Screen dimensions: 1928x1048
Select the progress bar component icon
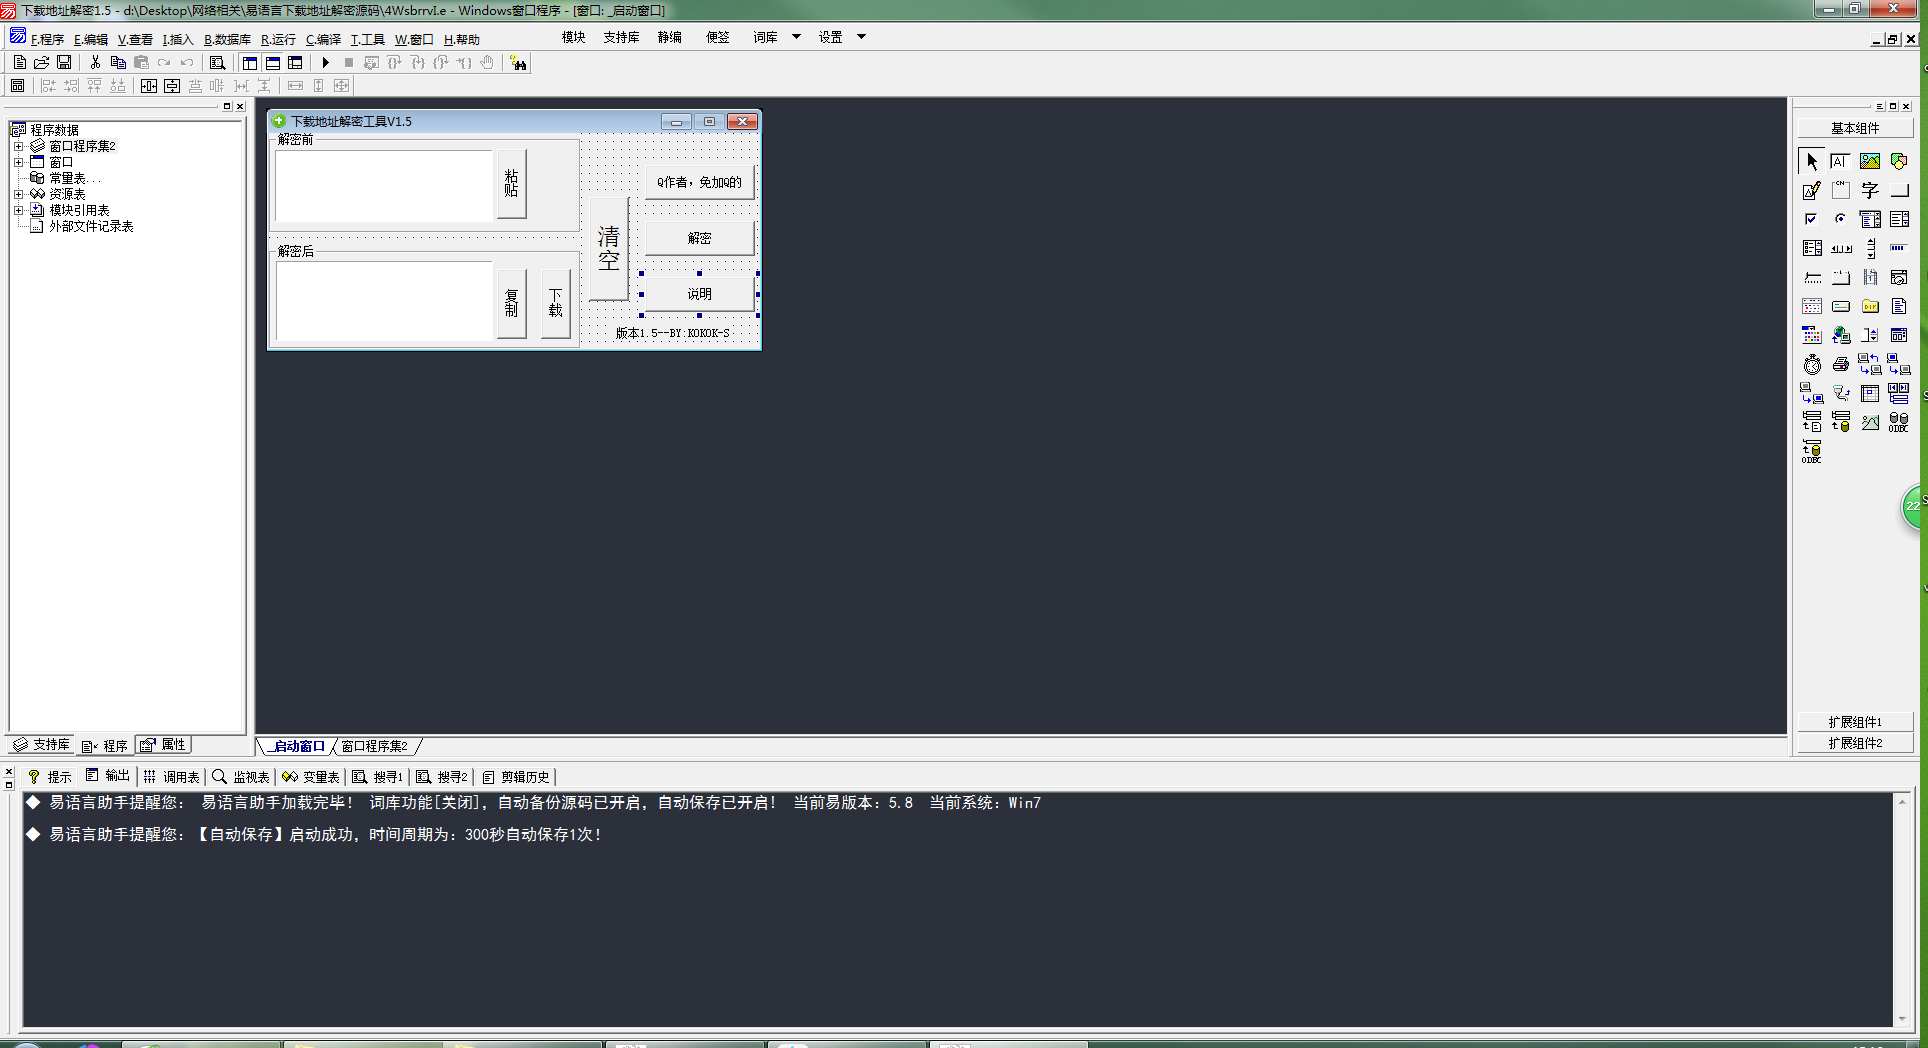point(1899,248)
